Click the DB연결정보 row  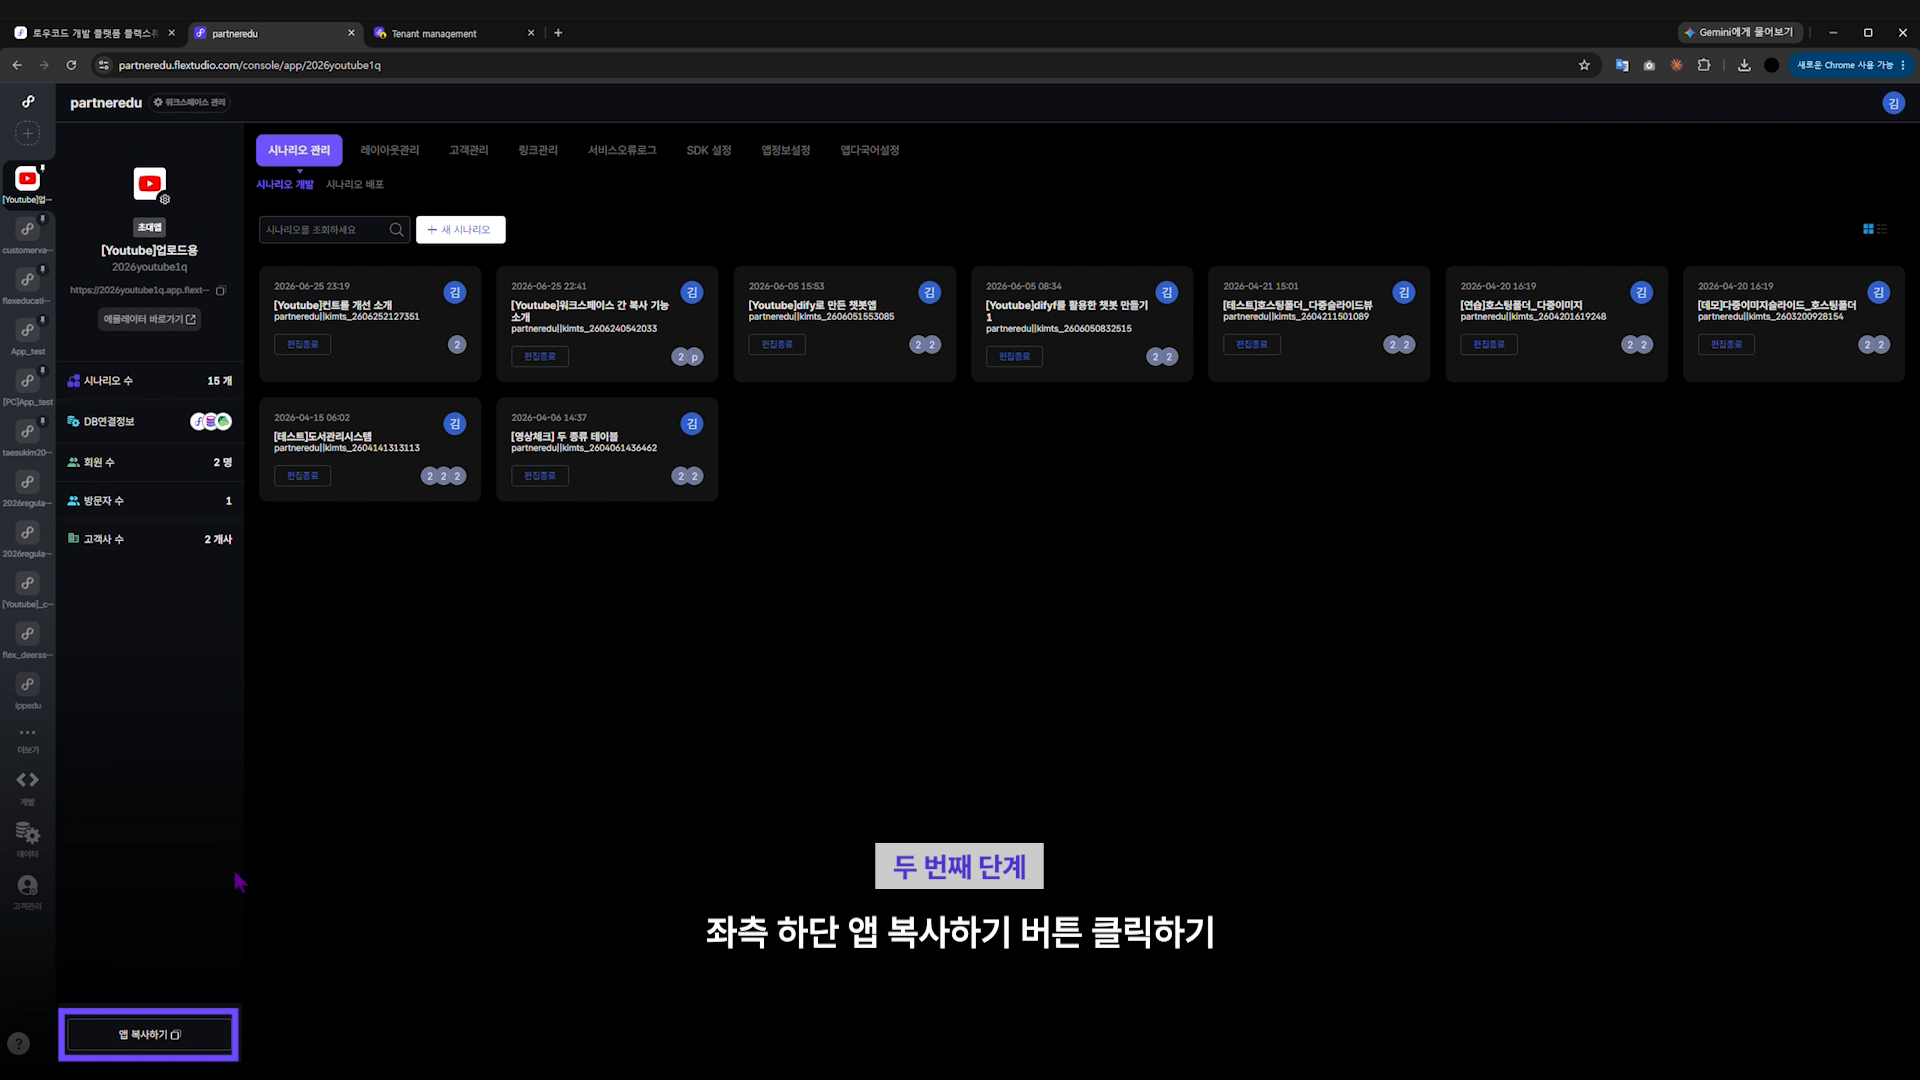tap(150, 422)
